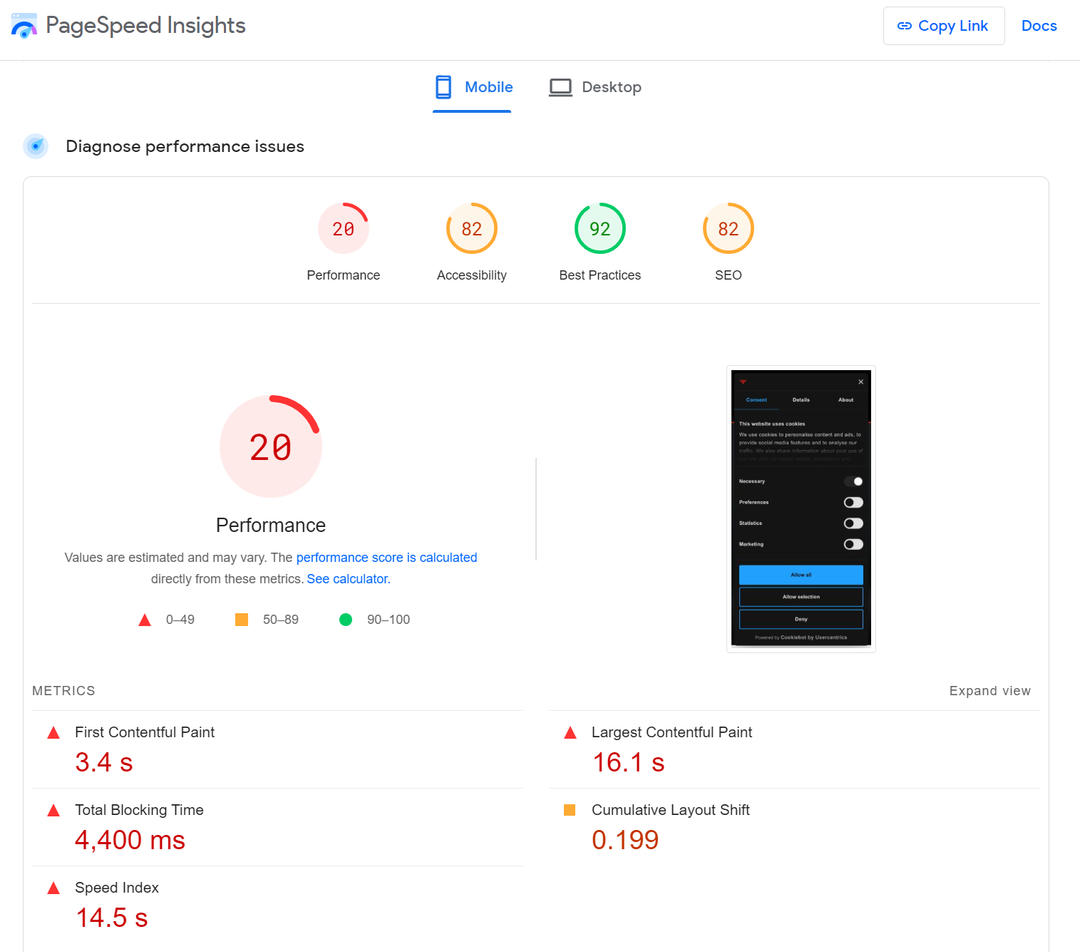The image size is (1080, 952).
Task: Switch to the Mobile tab
Action: point(472,87)
